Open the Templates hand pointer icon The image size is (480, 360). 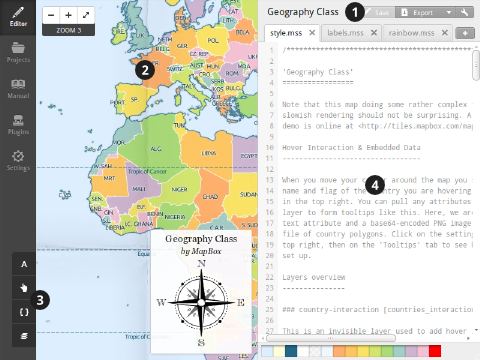point(24,288)
